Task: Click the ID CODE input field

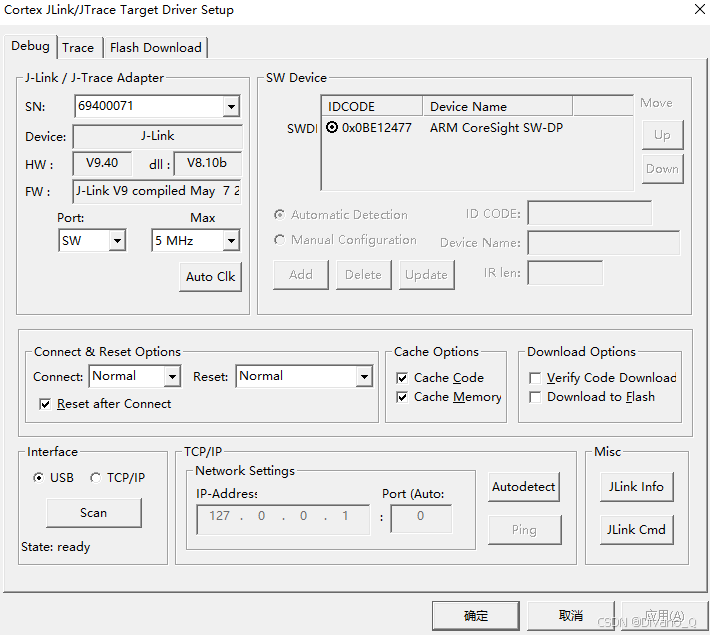Action: pyautogui.click(x=590, y=213)
